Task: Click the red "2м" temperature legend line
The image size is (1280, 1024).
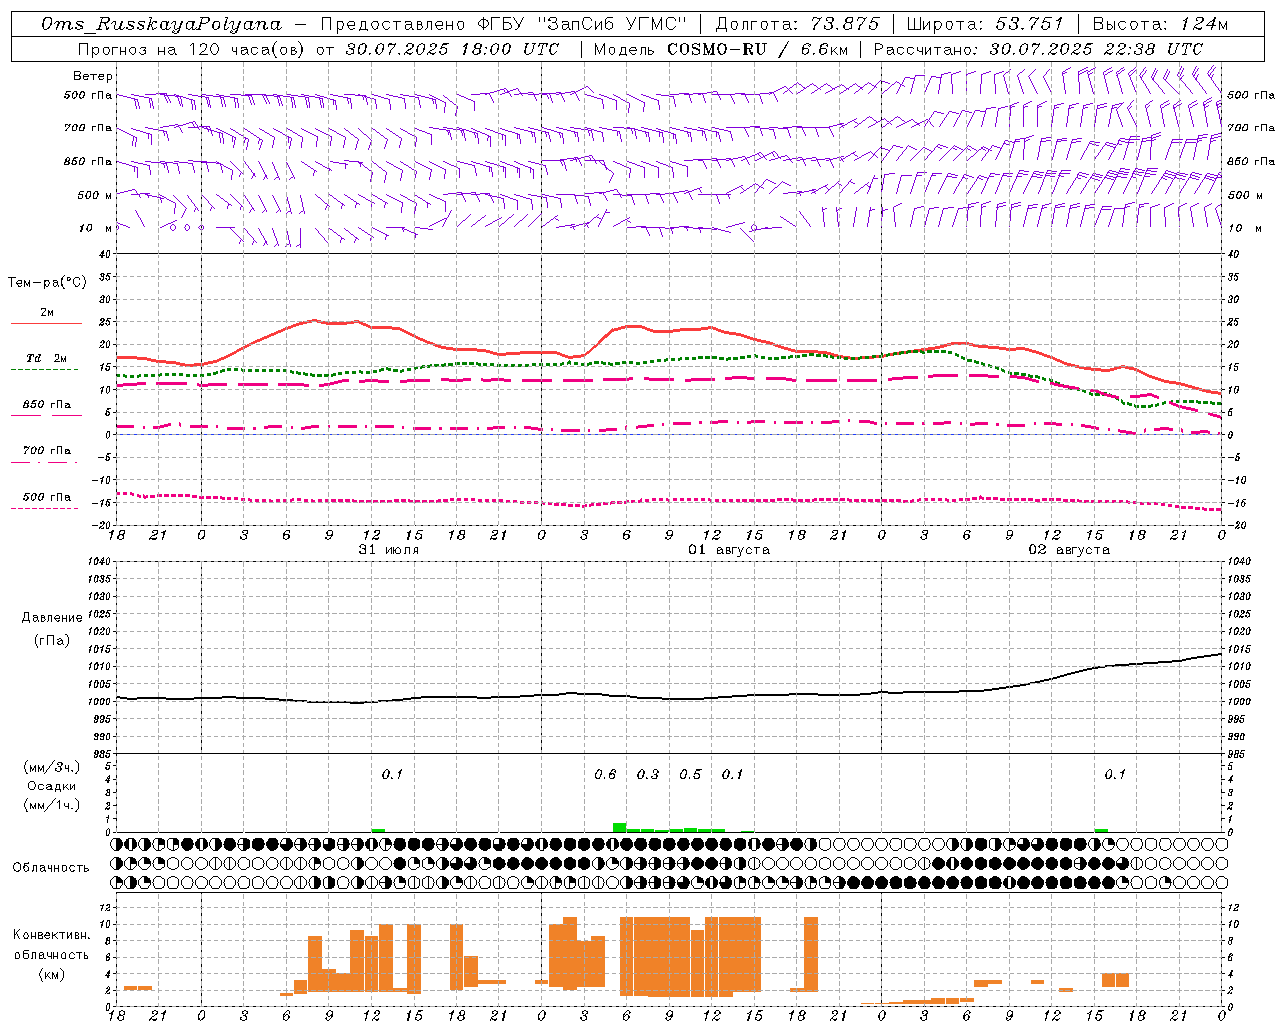Action: pos(46,323)
